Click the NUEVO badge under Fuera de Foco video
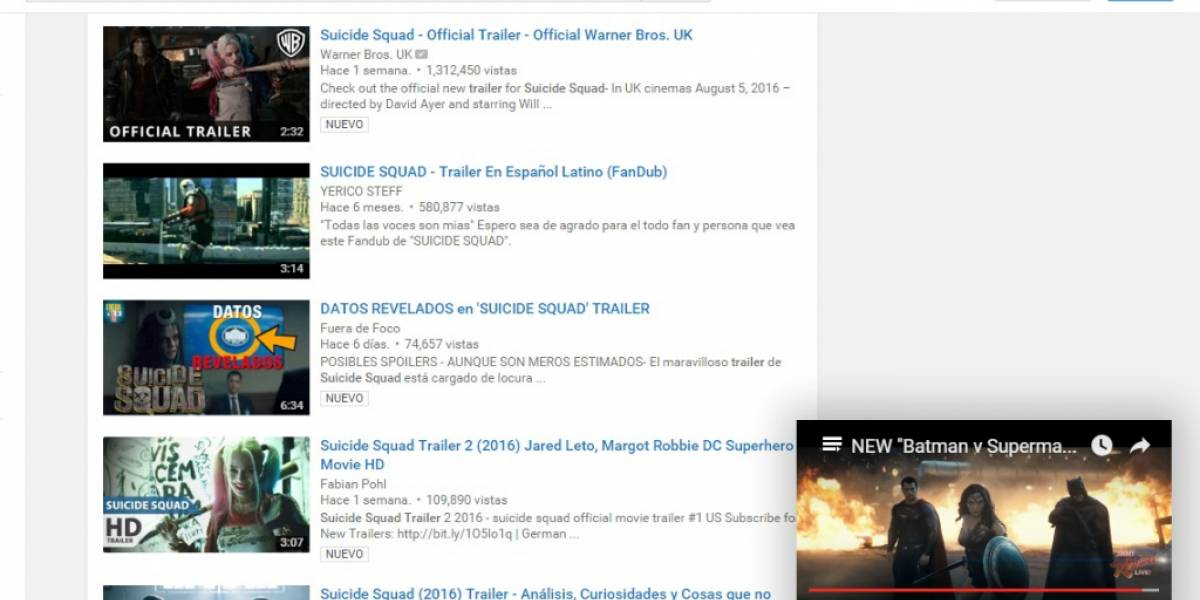This screenshot has width=1200, height=600. tap(344, 398)
